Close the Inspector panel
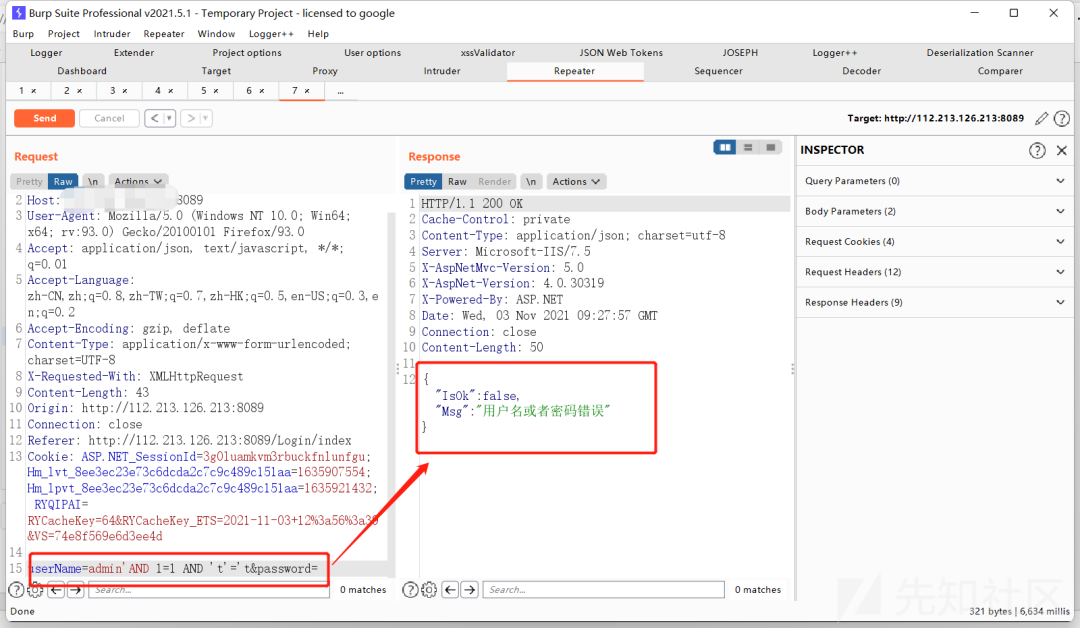Viewport: 1080px width, 628px height. [x=1062, y=151]
